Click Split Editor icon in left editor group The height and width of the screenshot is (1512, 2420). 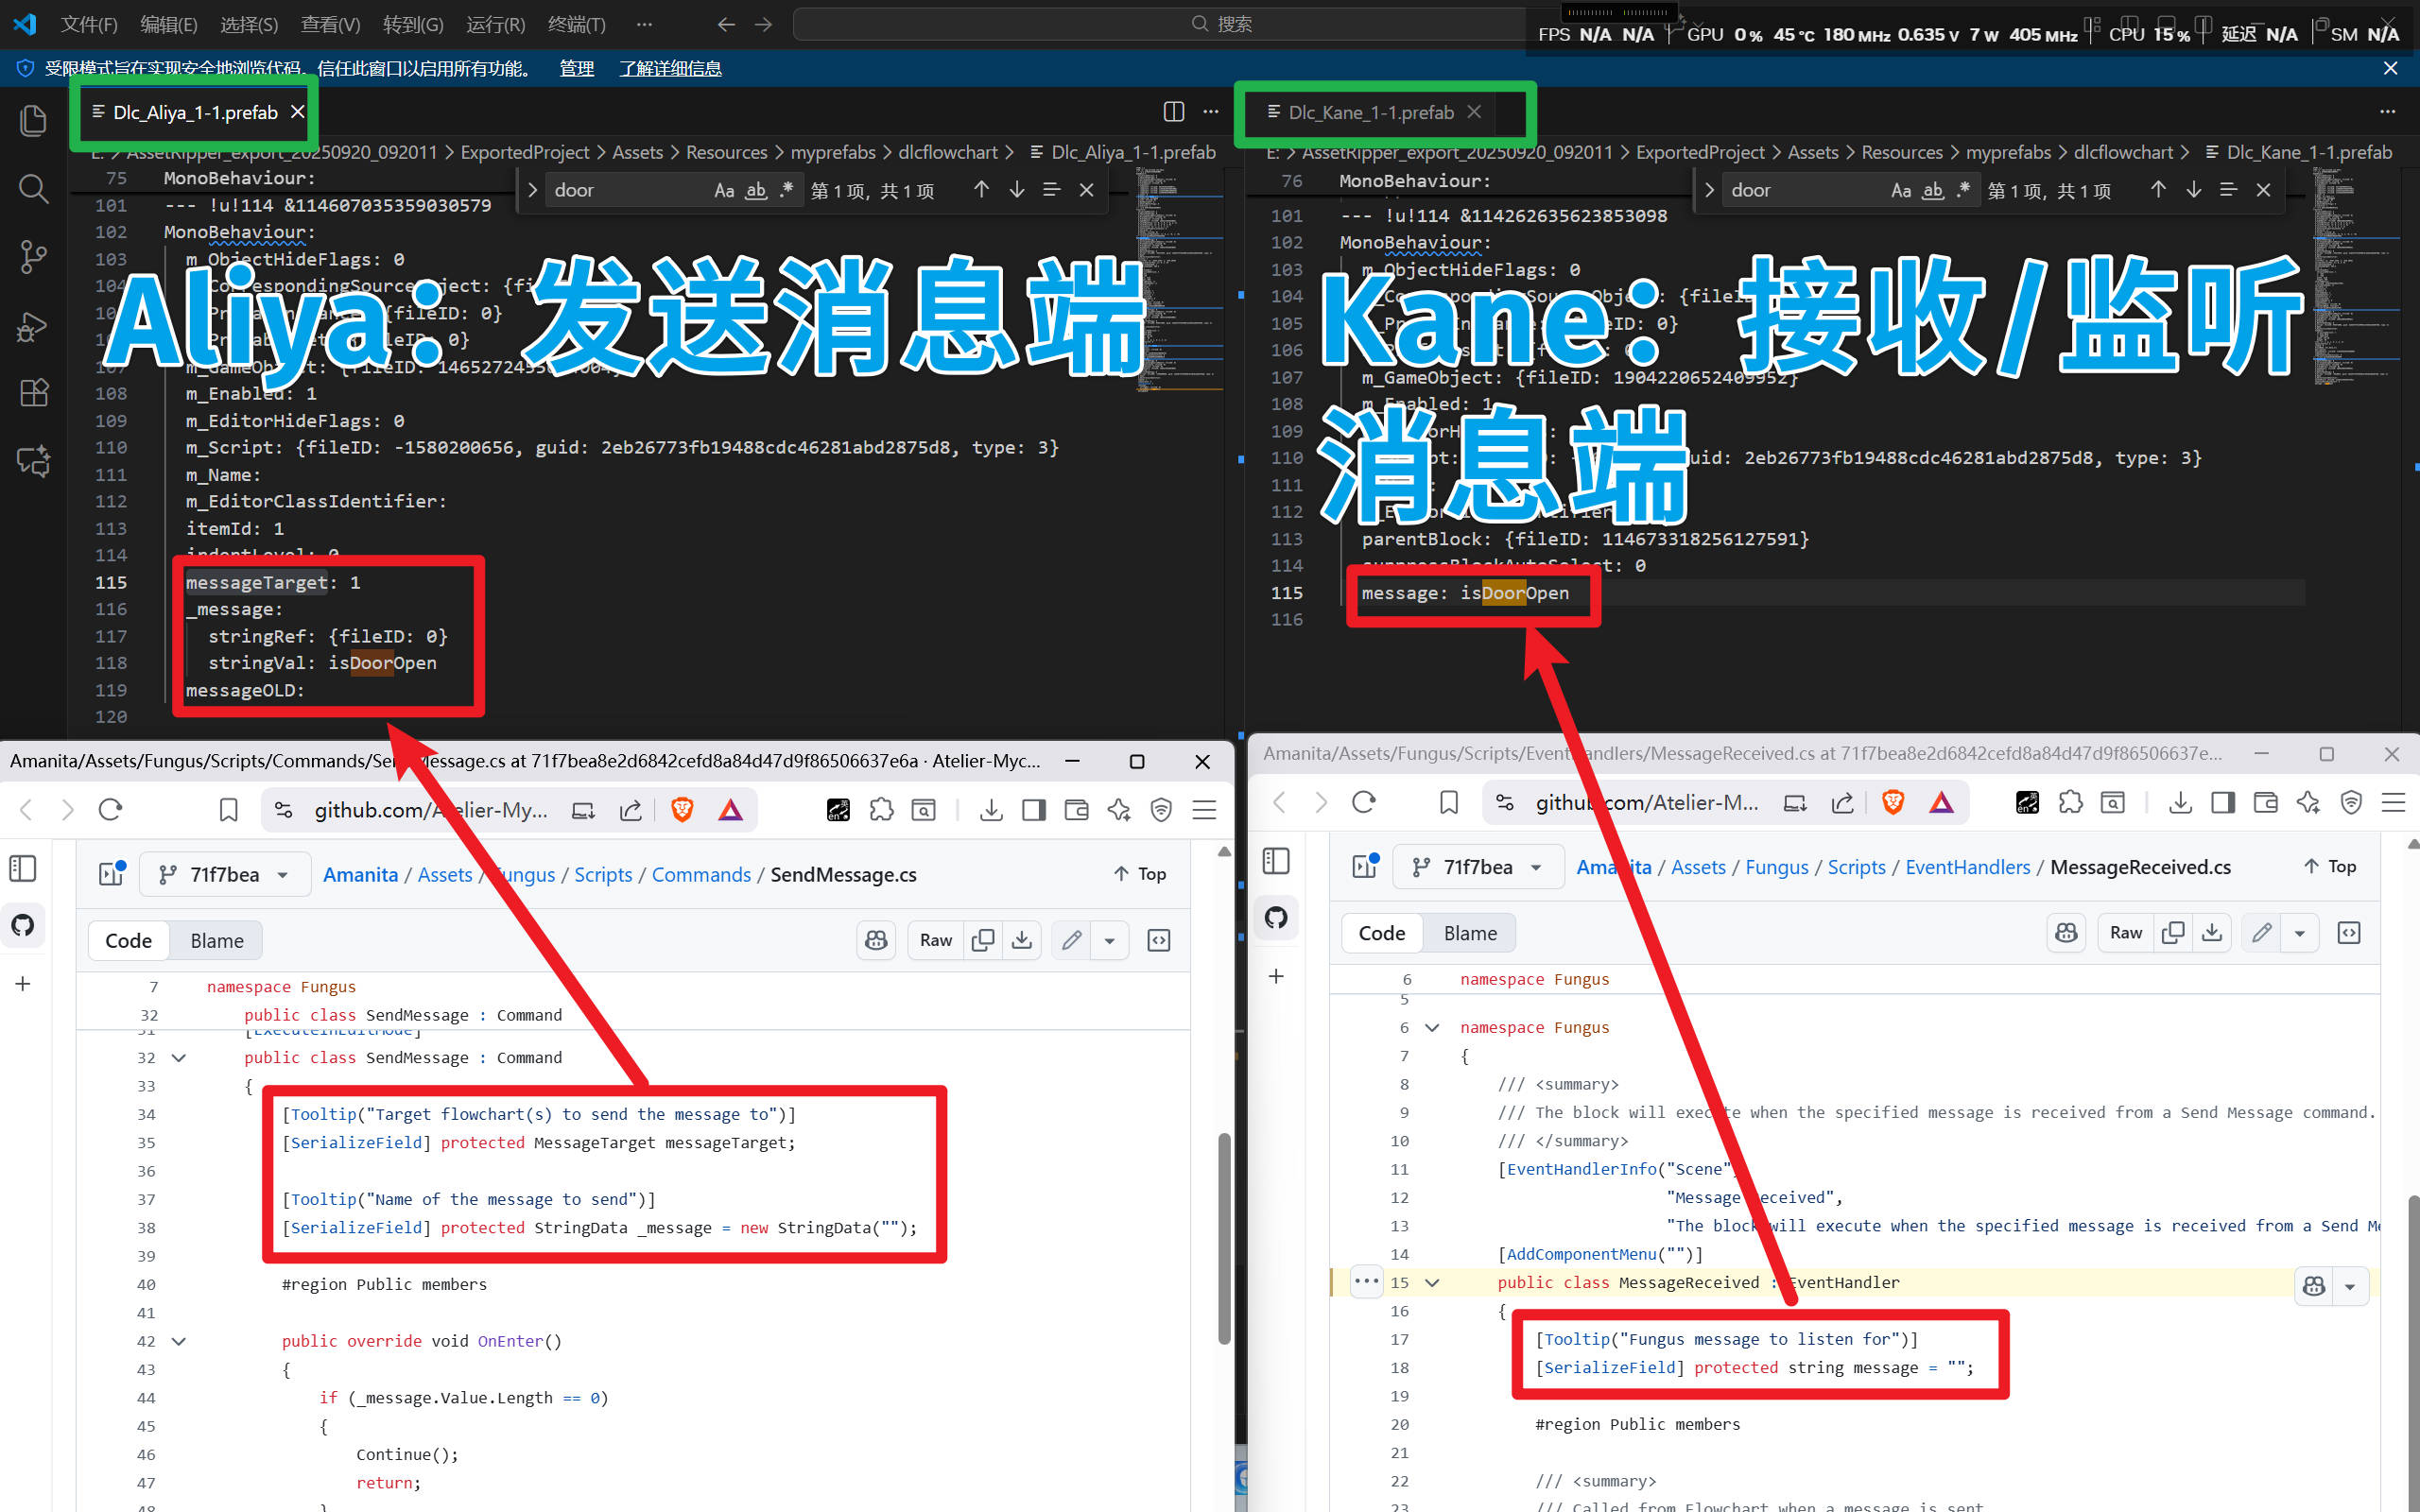pos(1174,112)
